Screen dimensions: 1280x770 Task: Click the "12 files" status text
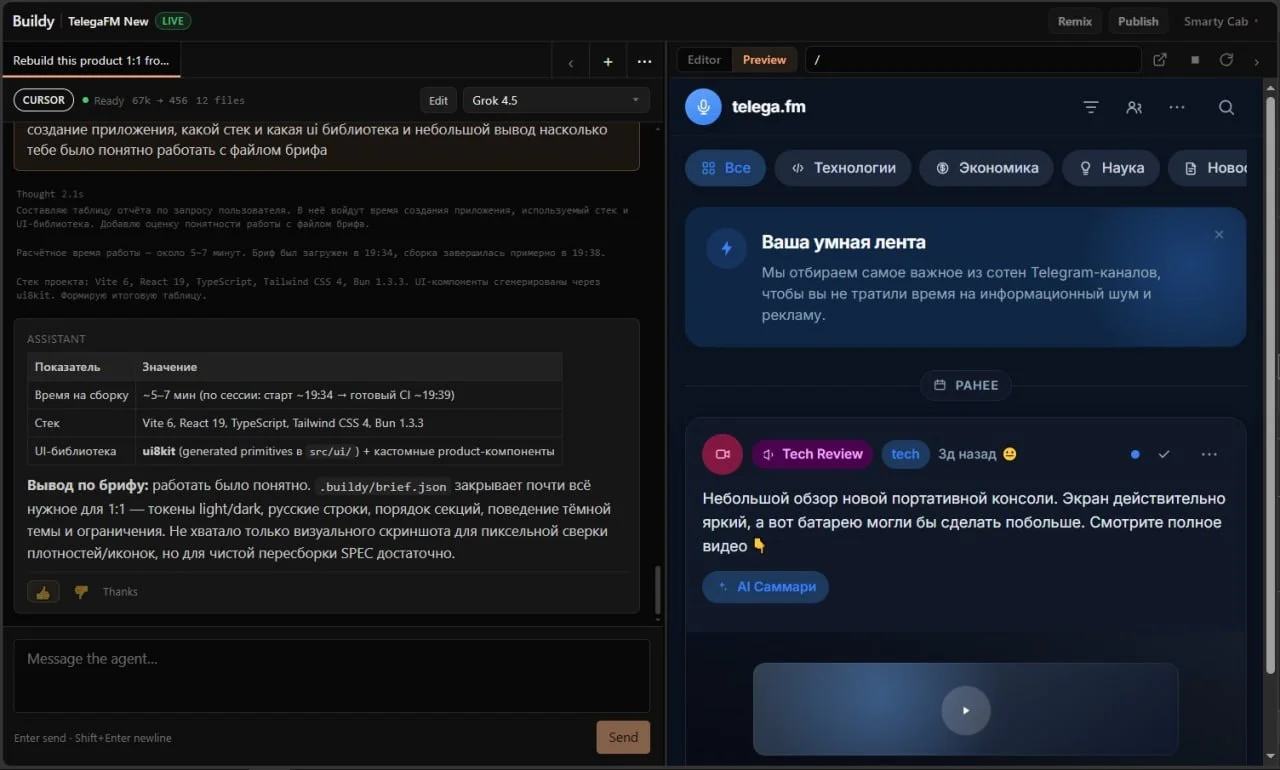point(220,100)
